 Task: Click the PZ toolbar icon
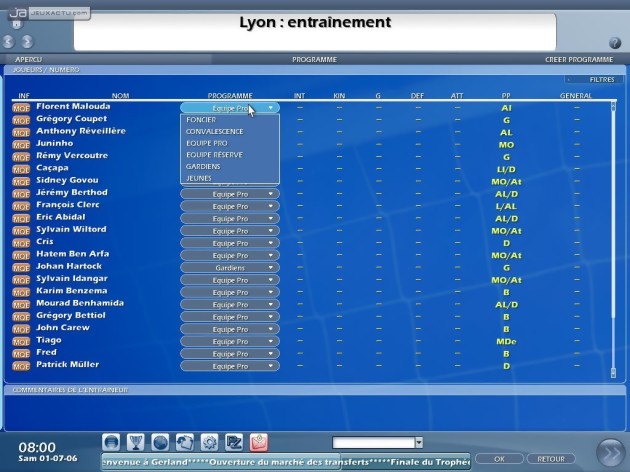(x=234, y=442)
